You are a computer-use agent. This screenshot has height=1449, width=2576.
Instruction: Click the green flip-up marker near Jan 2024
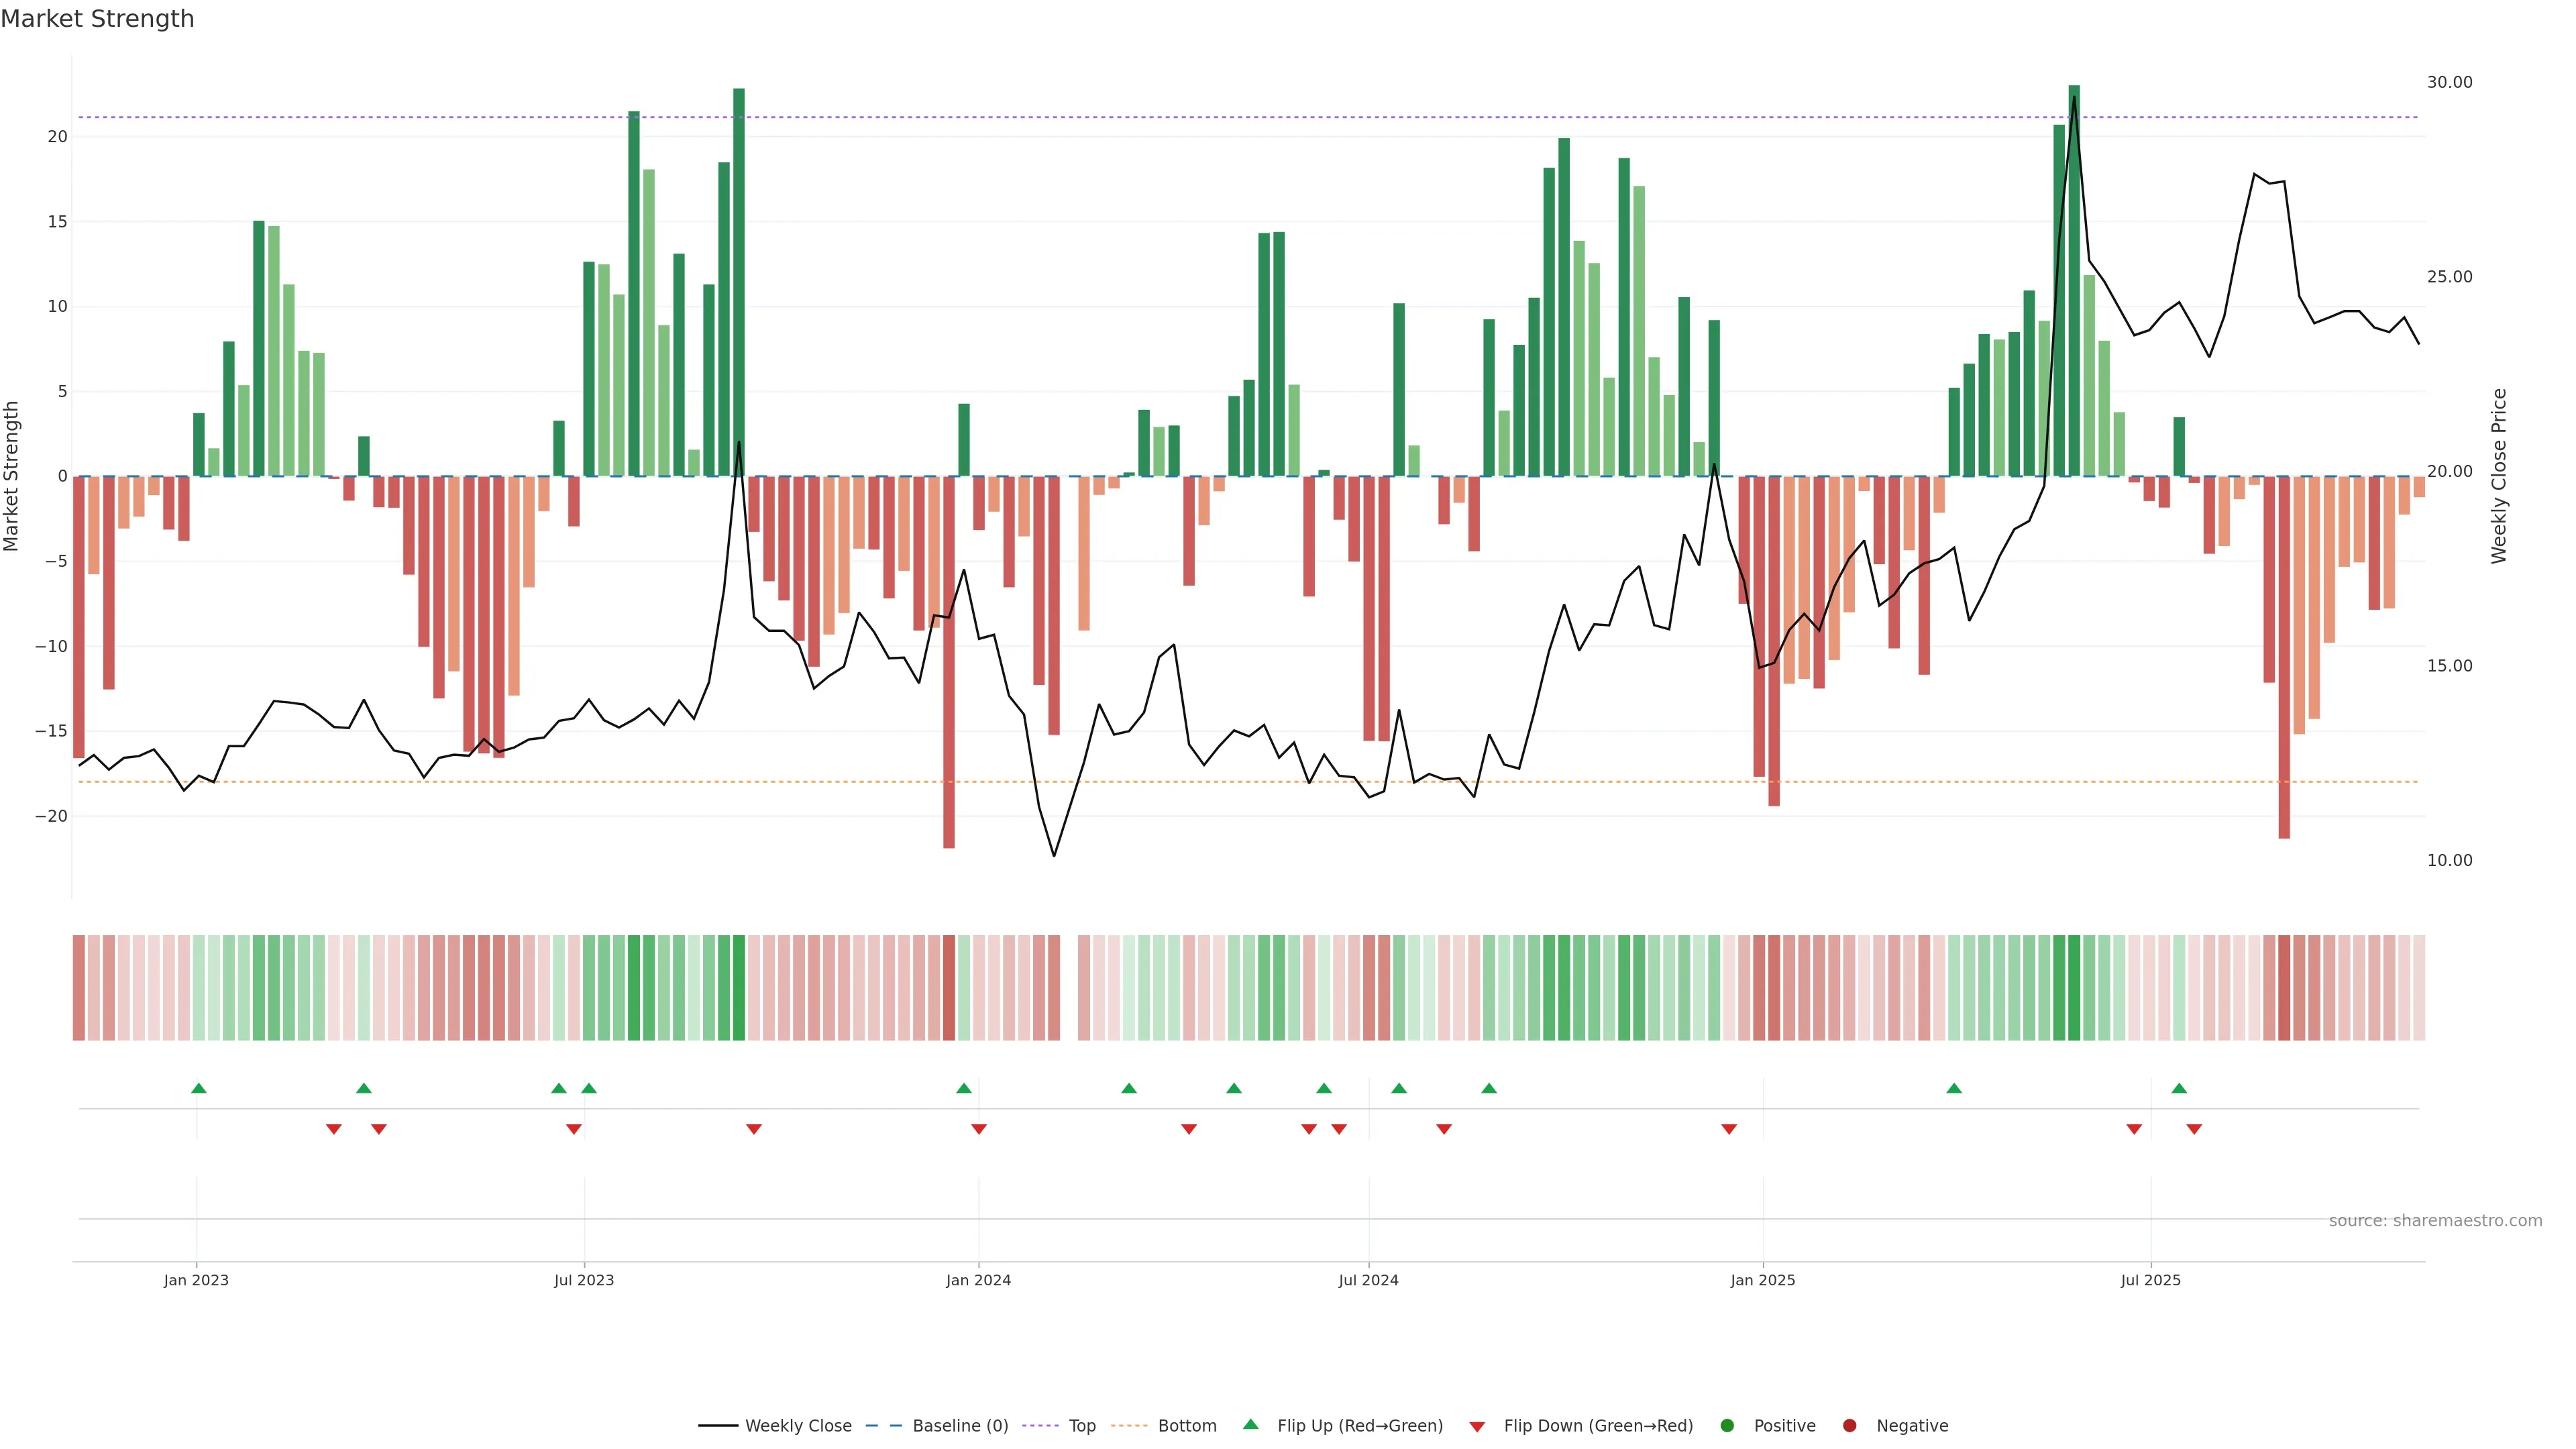point(964,1088)
